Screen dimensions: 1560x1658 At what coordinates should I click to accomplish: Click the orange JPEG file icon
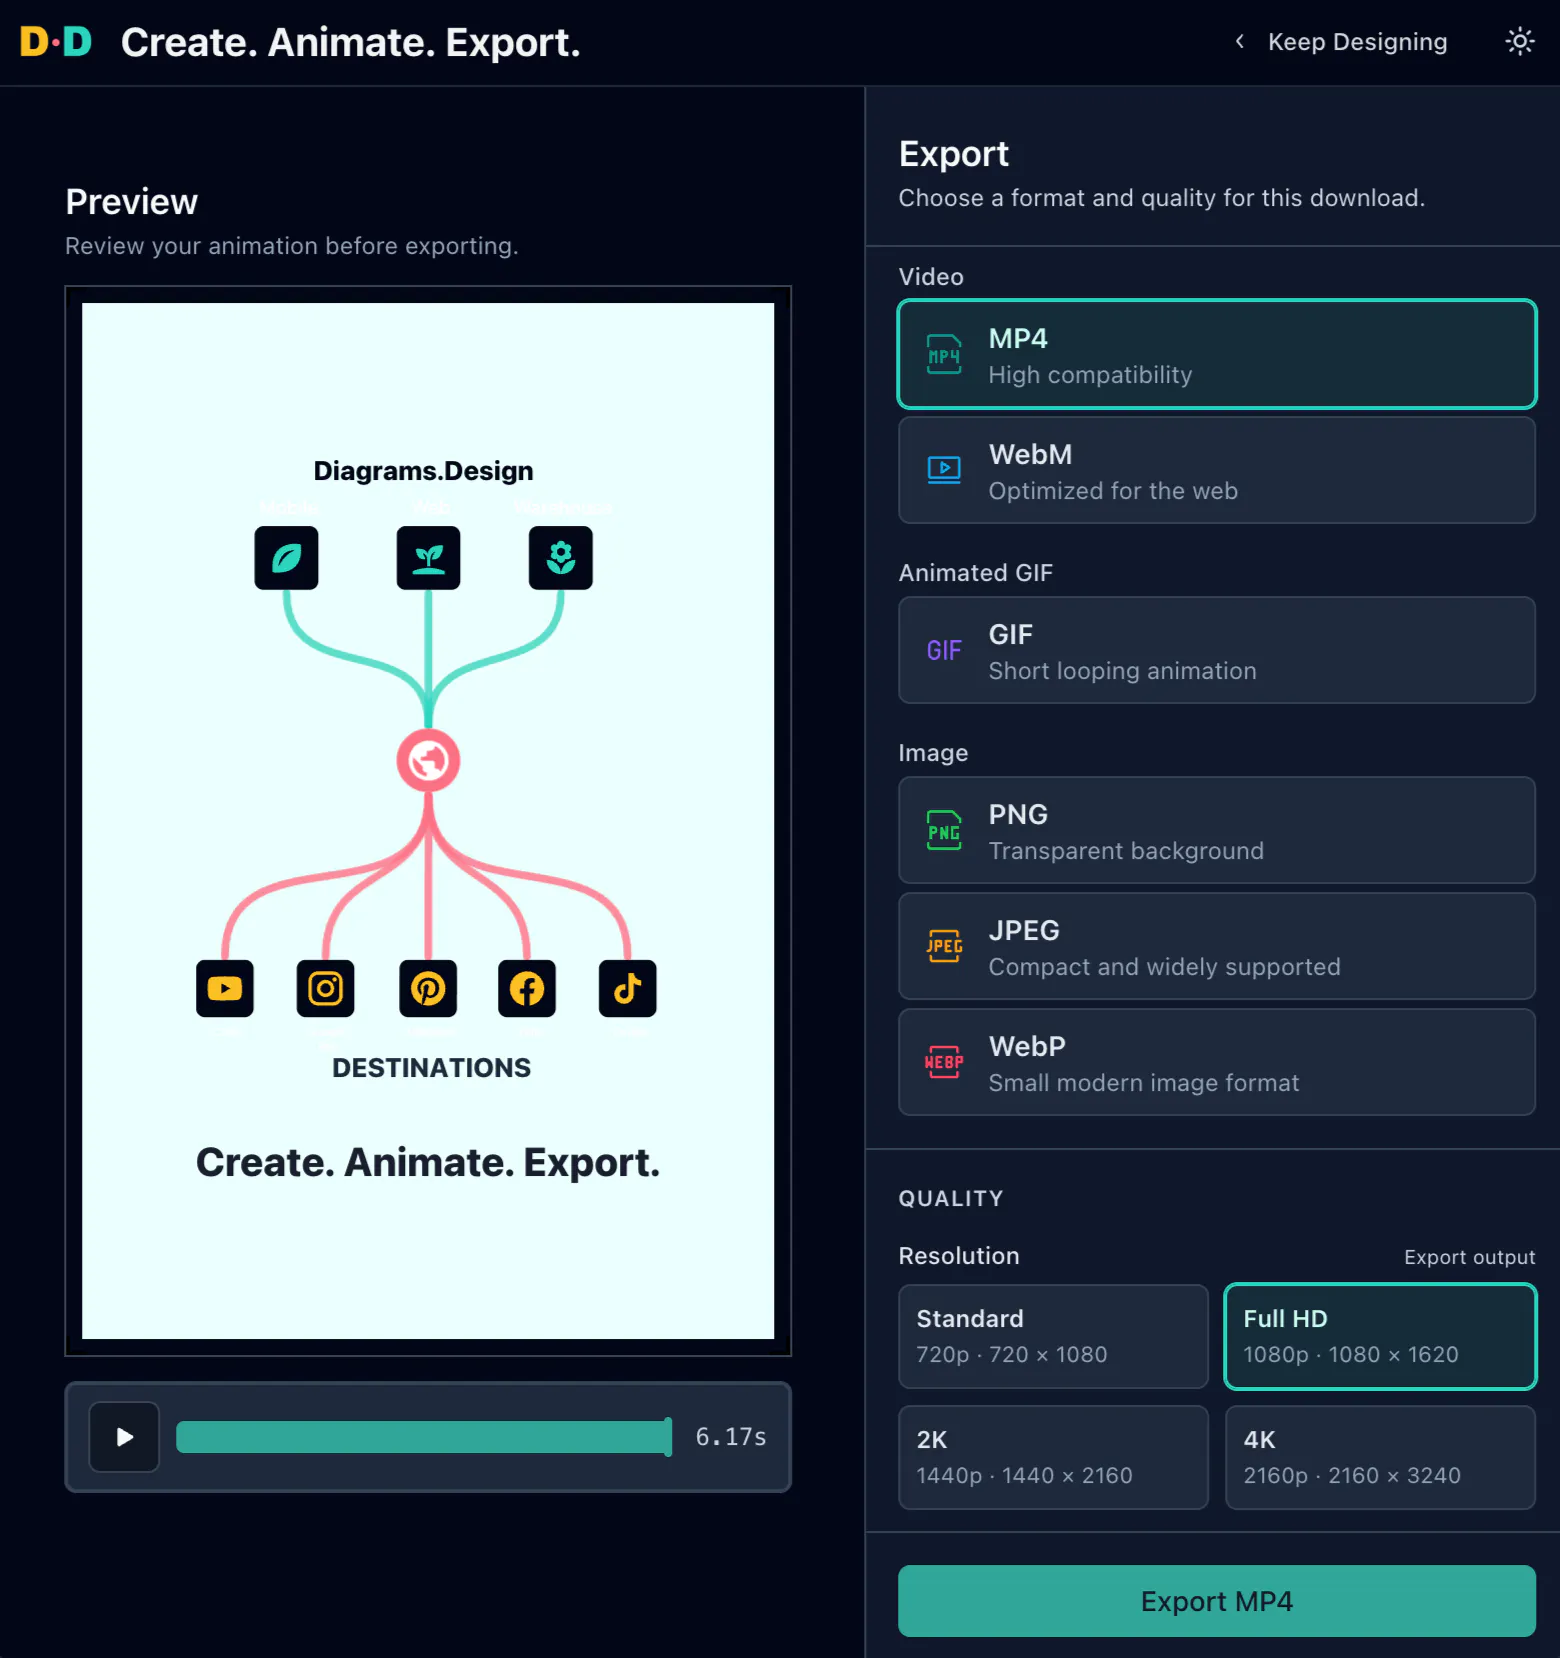tap(943, 946)
